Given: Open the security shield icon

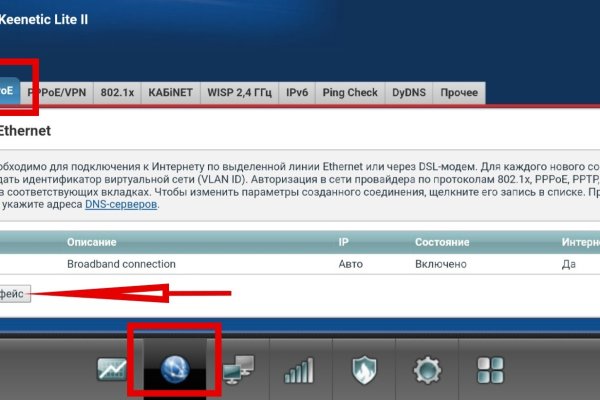Looking at the screenshot, I should (364, 370).
